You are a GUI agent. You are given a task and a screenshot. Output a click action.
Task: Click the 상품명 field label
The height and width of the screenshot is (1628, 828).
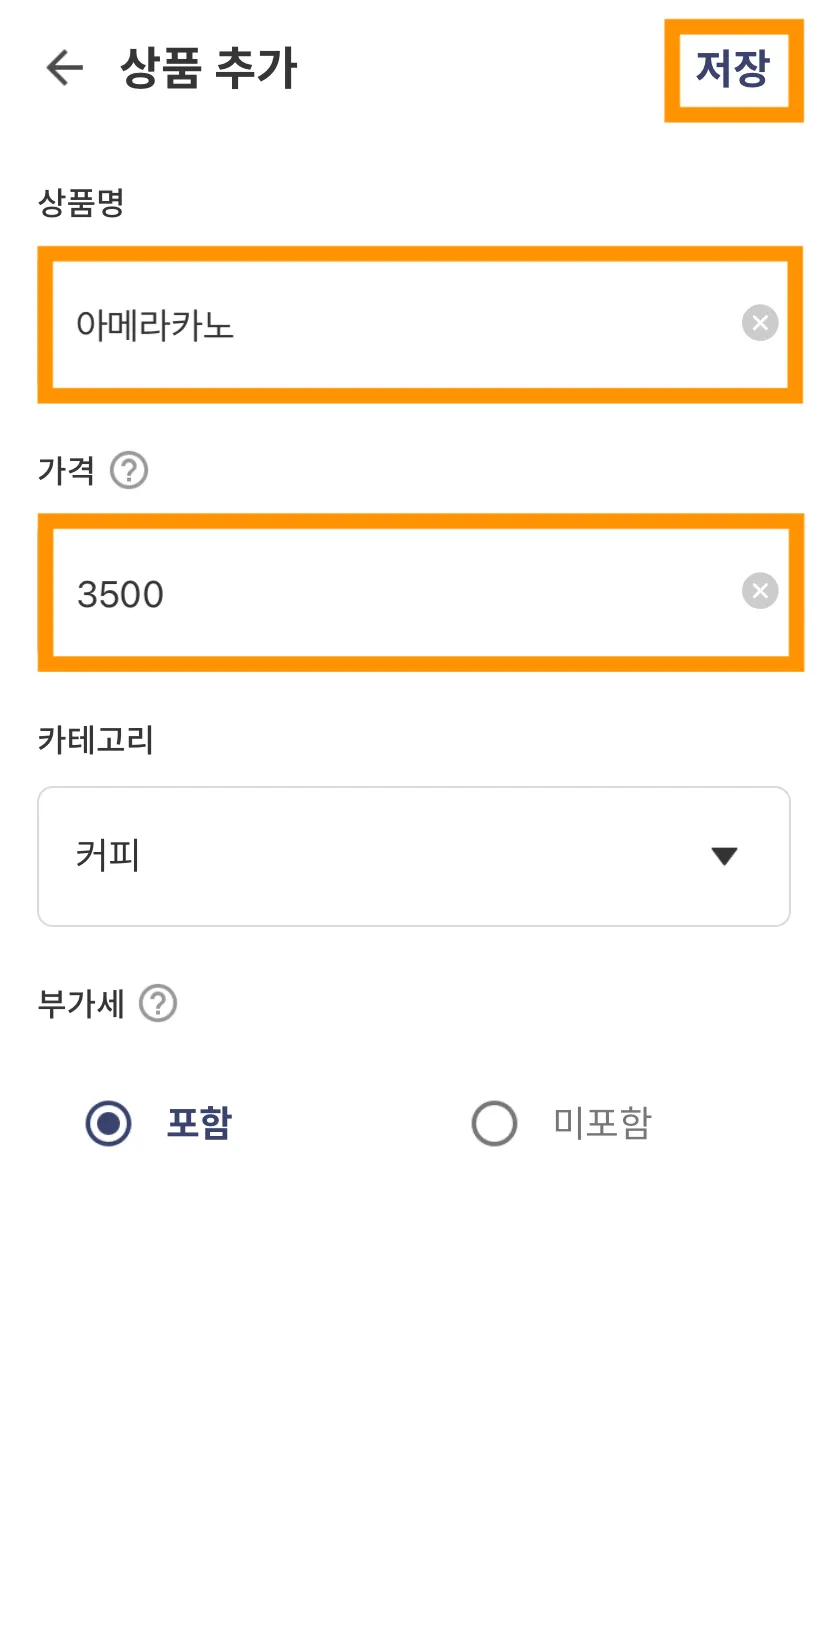point(81,203)
